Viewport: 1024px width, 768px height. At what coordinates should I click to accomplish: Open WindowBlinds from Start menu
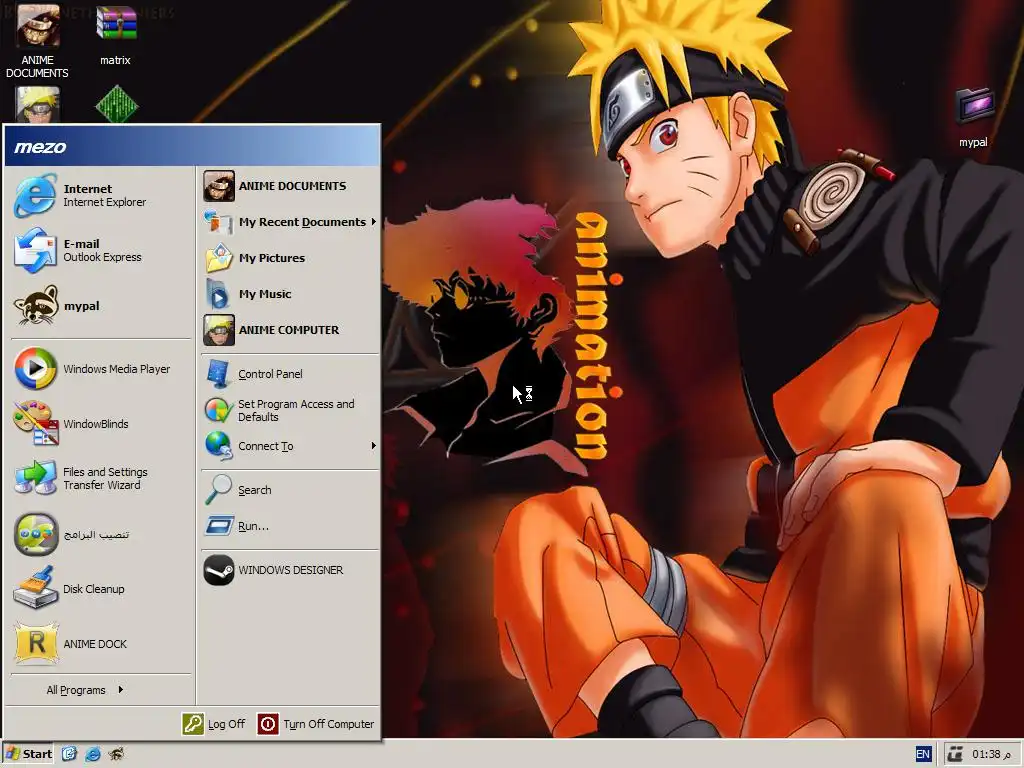coord(100,424)
